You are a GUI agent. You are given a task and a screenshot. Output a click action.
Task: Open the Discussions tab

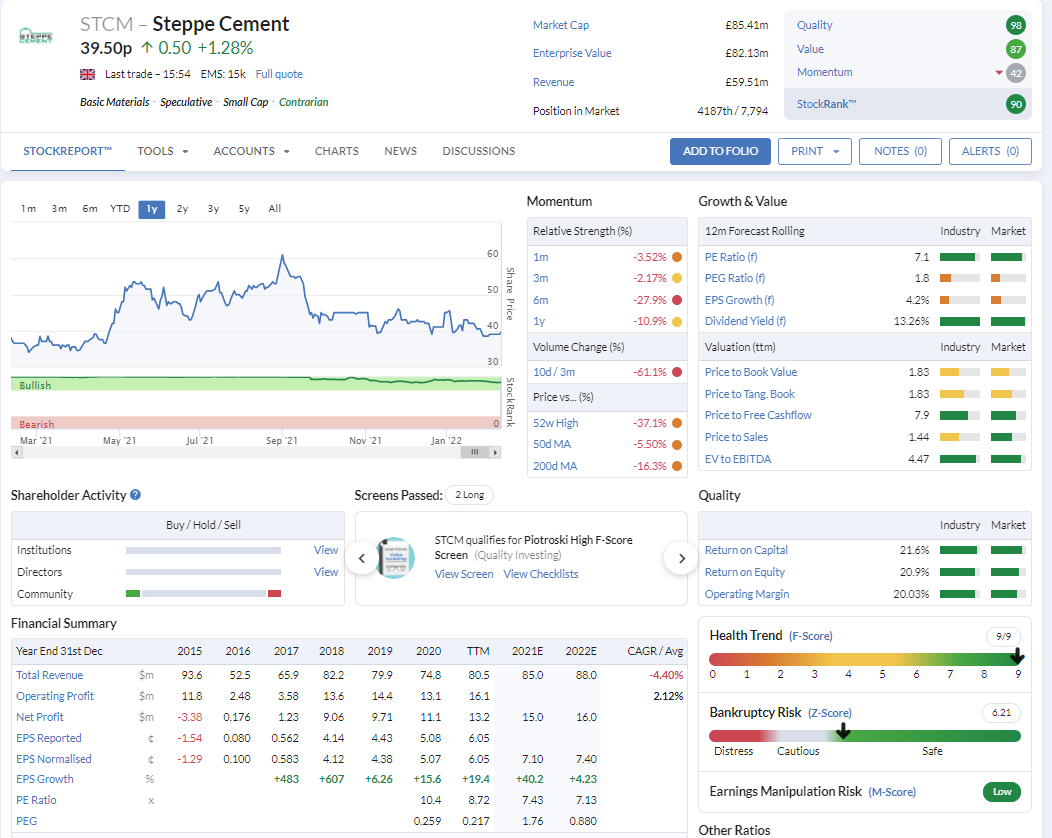(479, 152)
